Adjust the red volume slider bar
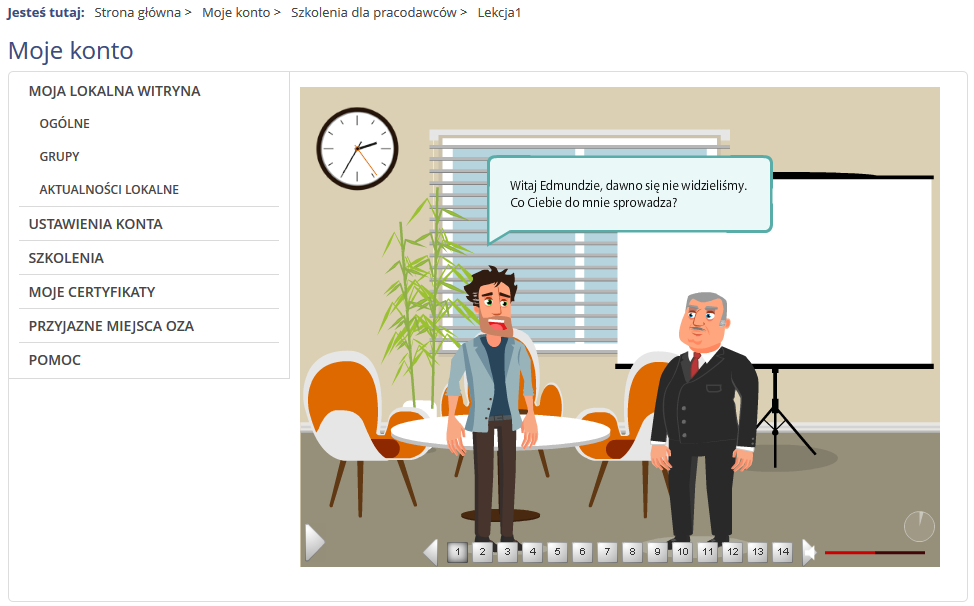 click(x=875, y=552)
